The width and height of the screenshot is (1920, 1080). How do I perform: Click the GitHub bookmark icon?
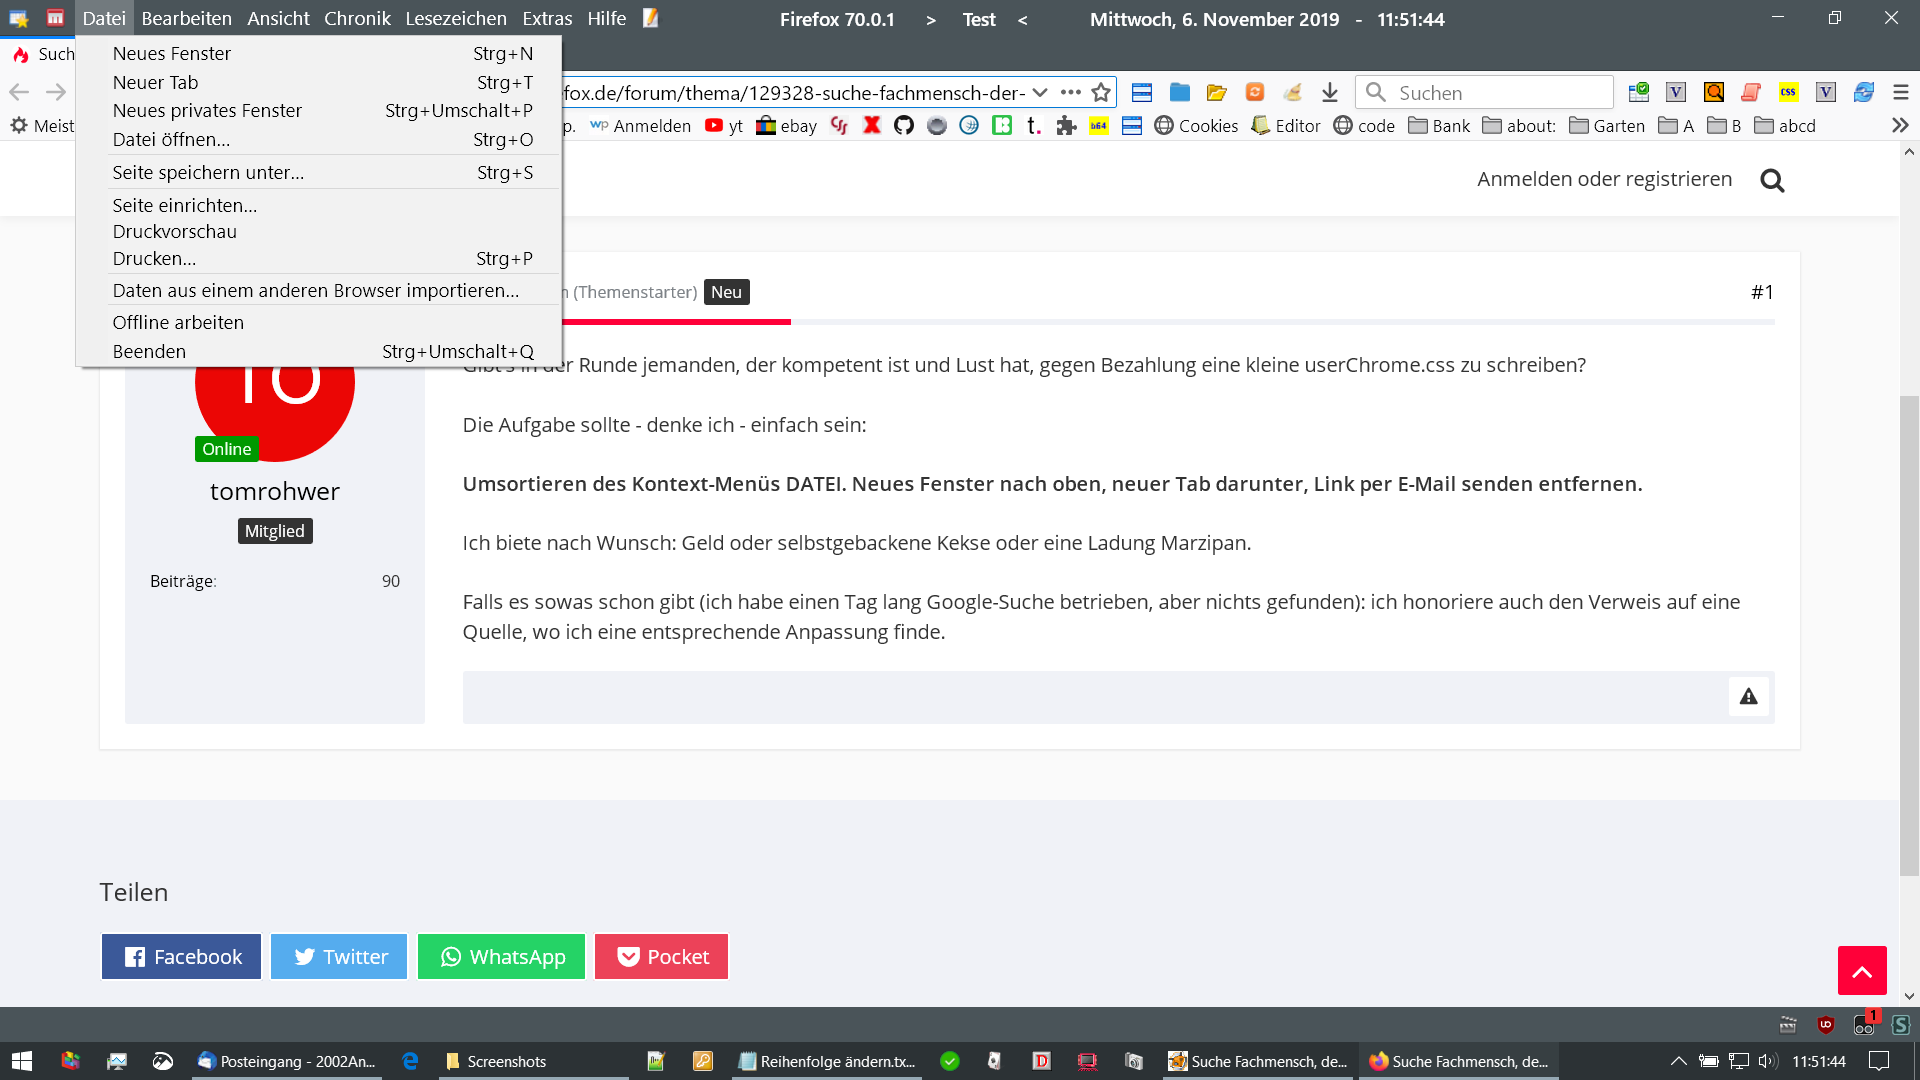click(904, 126)
